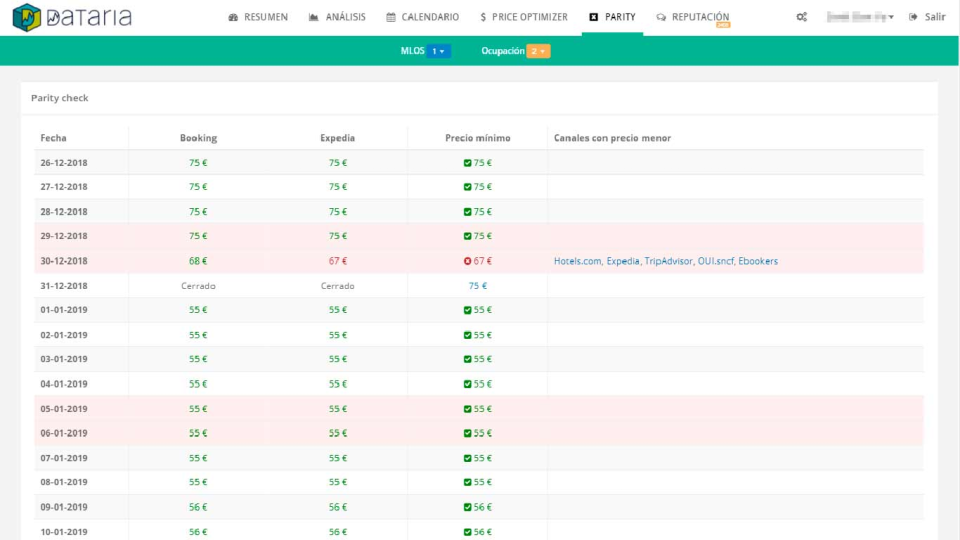
Task: Open the Ocupación dropdown showing 2
Action: (x=538, y=51)
